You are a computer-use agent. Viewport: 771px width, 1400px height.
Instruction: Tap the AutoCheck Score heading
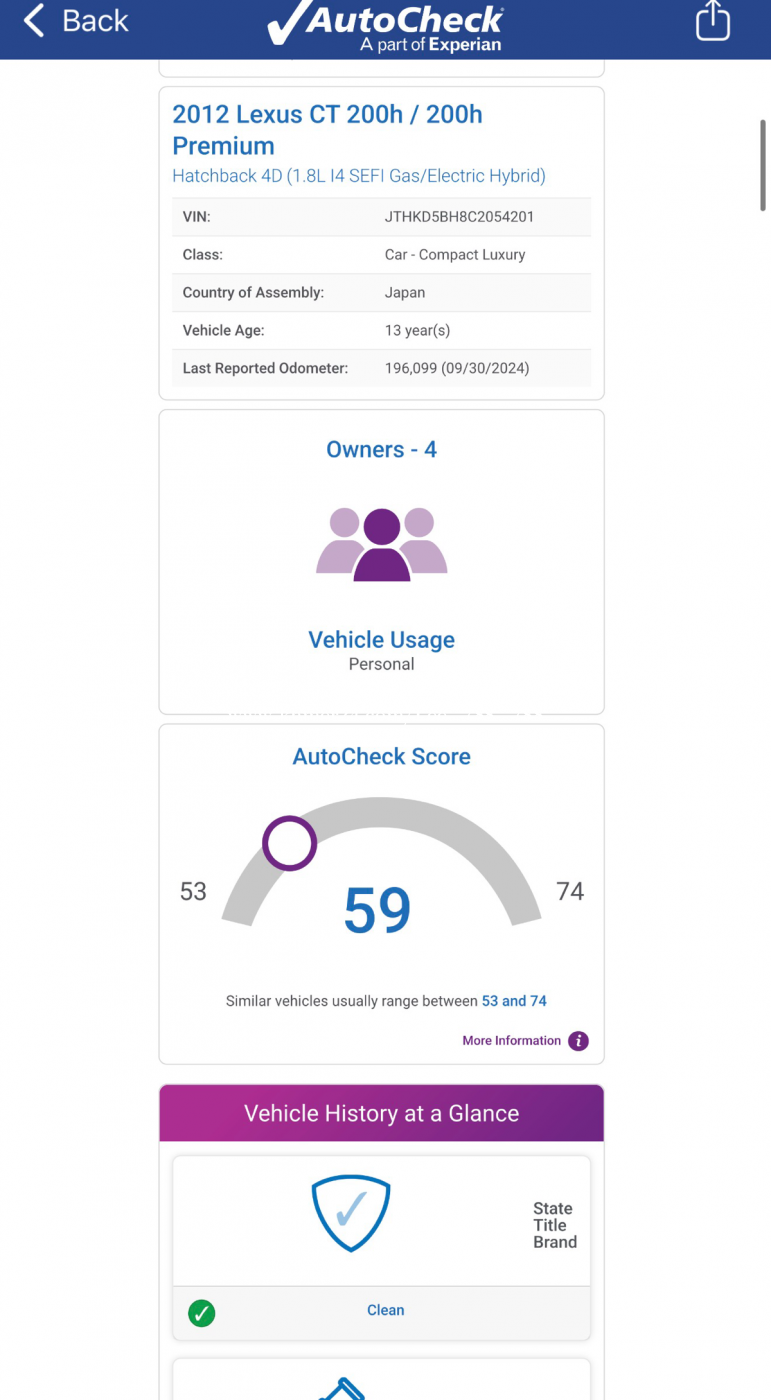click(x=381, y=756)
